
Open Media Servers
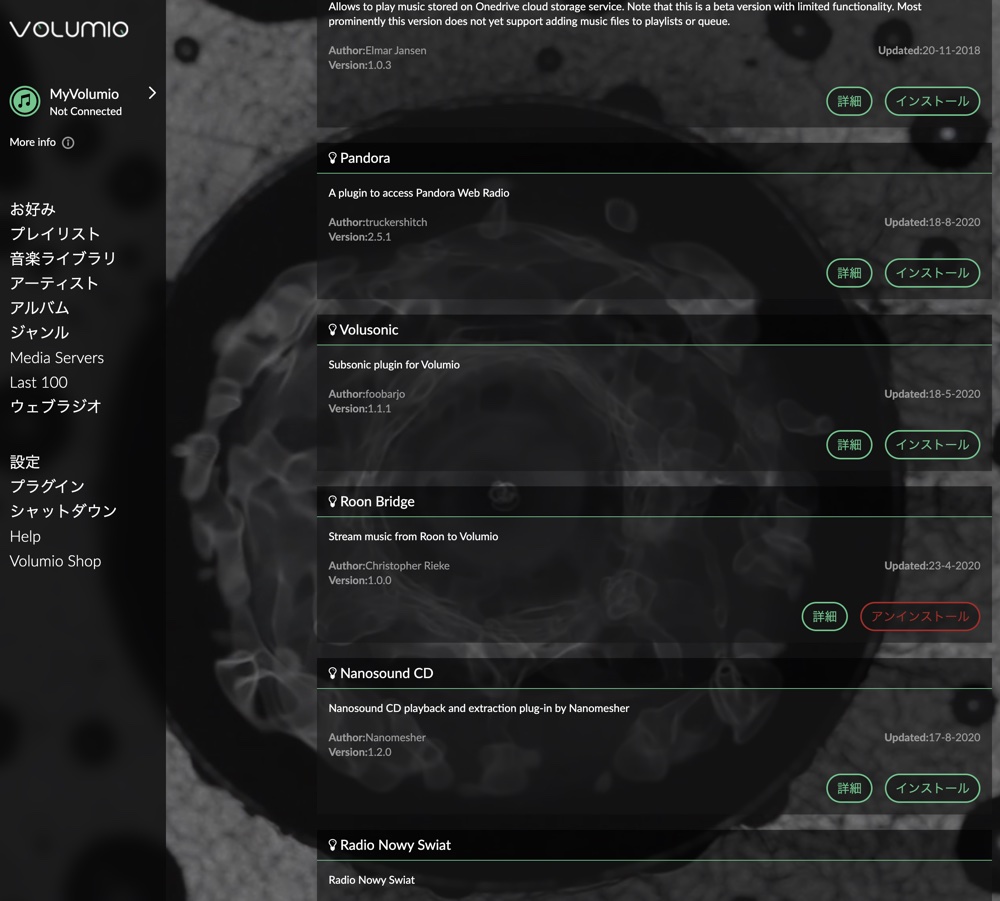pos(57,358)
